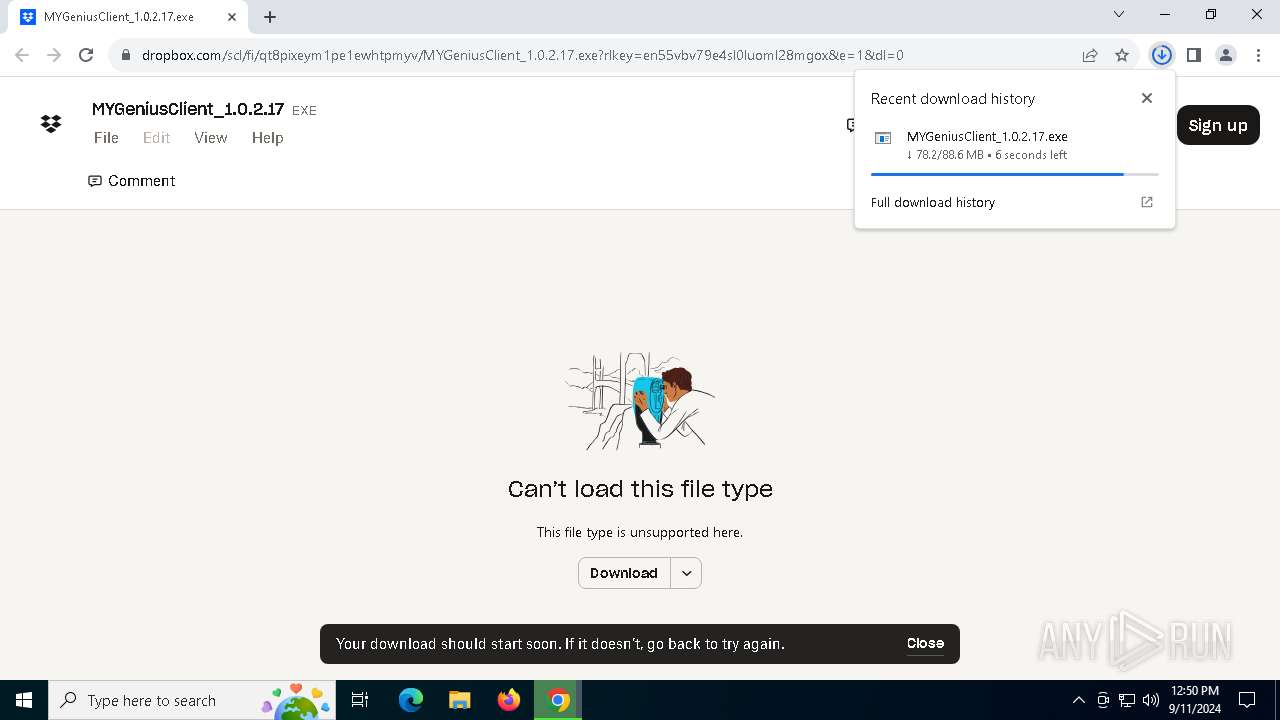Reload the page with the refresh icon

click(x=86, y=55)
